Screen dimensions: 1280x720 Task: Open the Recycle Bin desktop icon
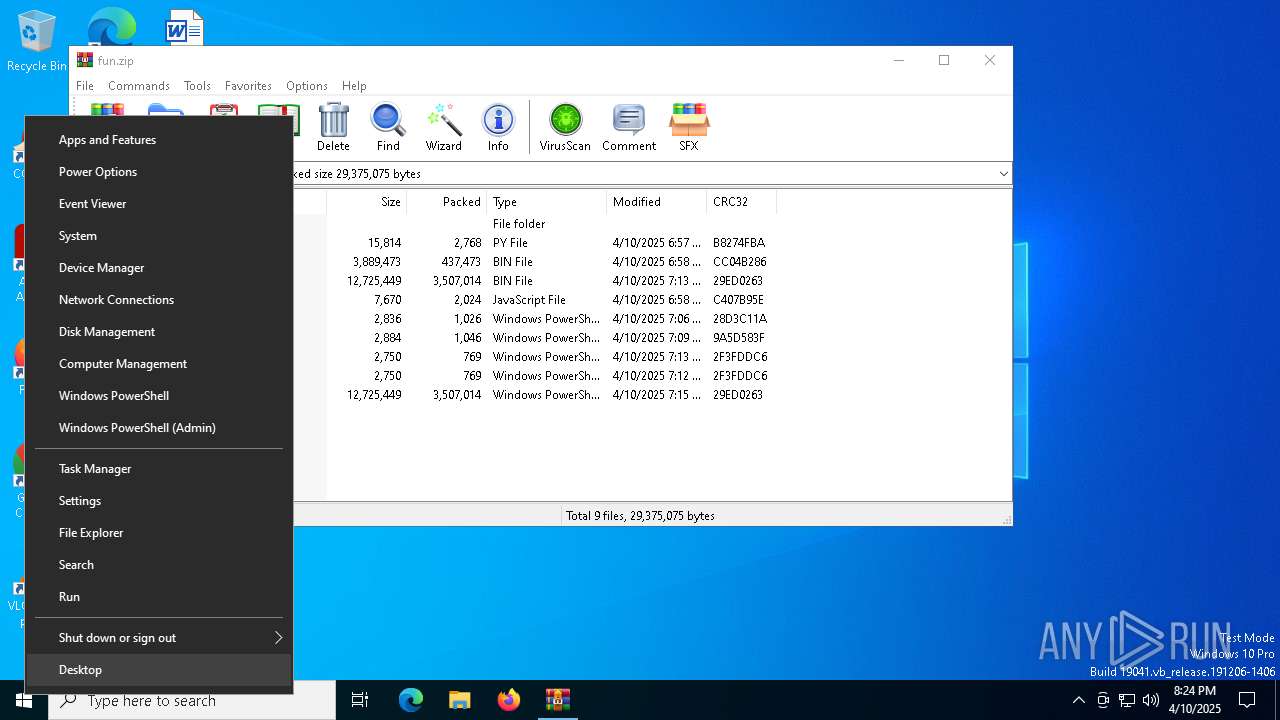coord(36,42)
